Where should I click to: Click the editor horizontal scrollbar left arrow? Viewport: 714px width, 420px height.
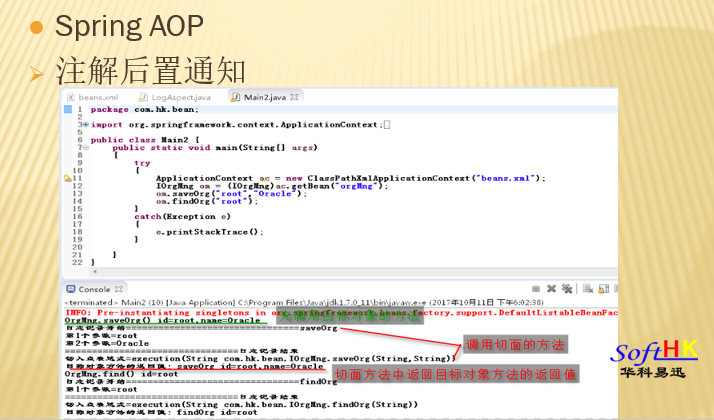click(x=95, y=272)
